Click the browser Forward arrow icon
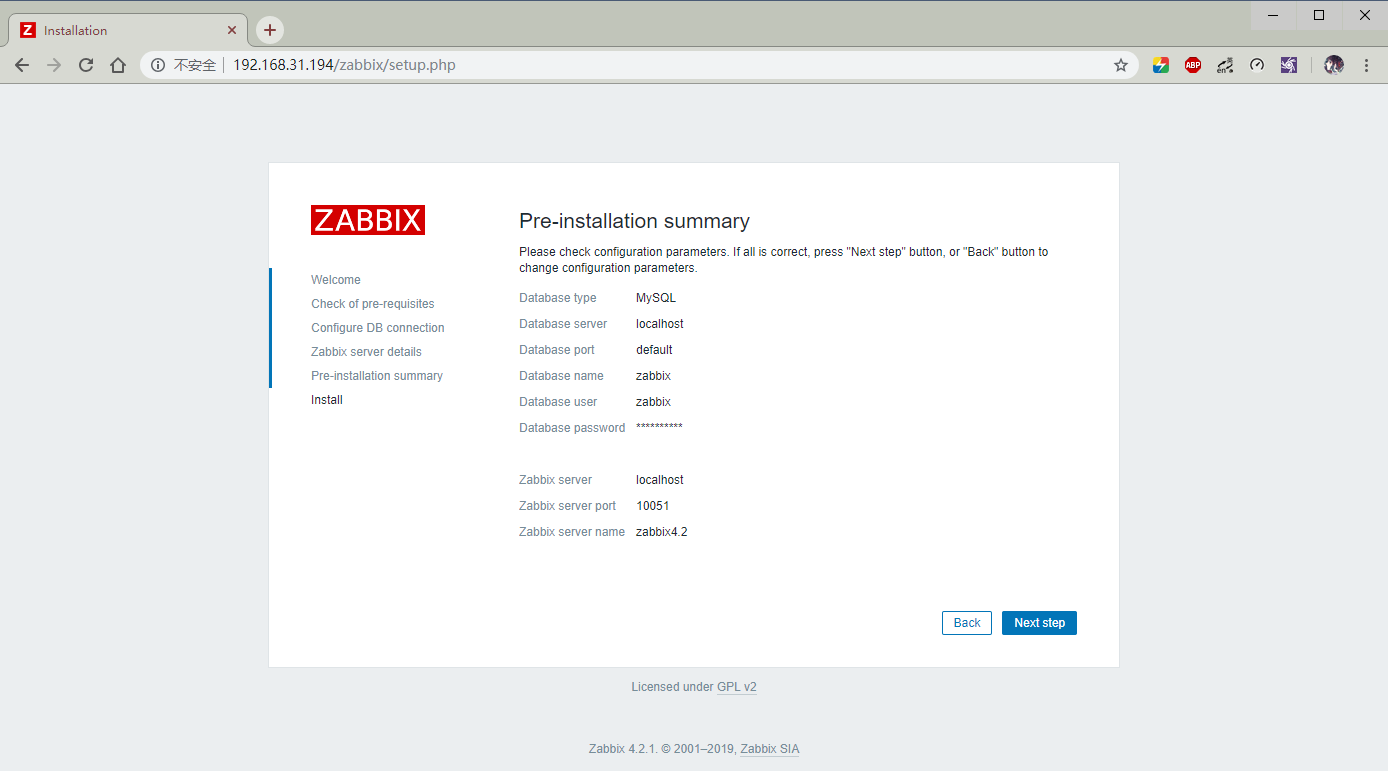Image resolution: width=1388 pixels, height=771 pixels. coord(54,65)
